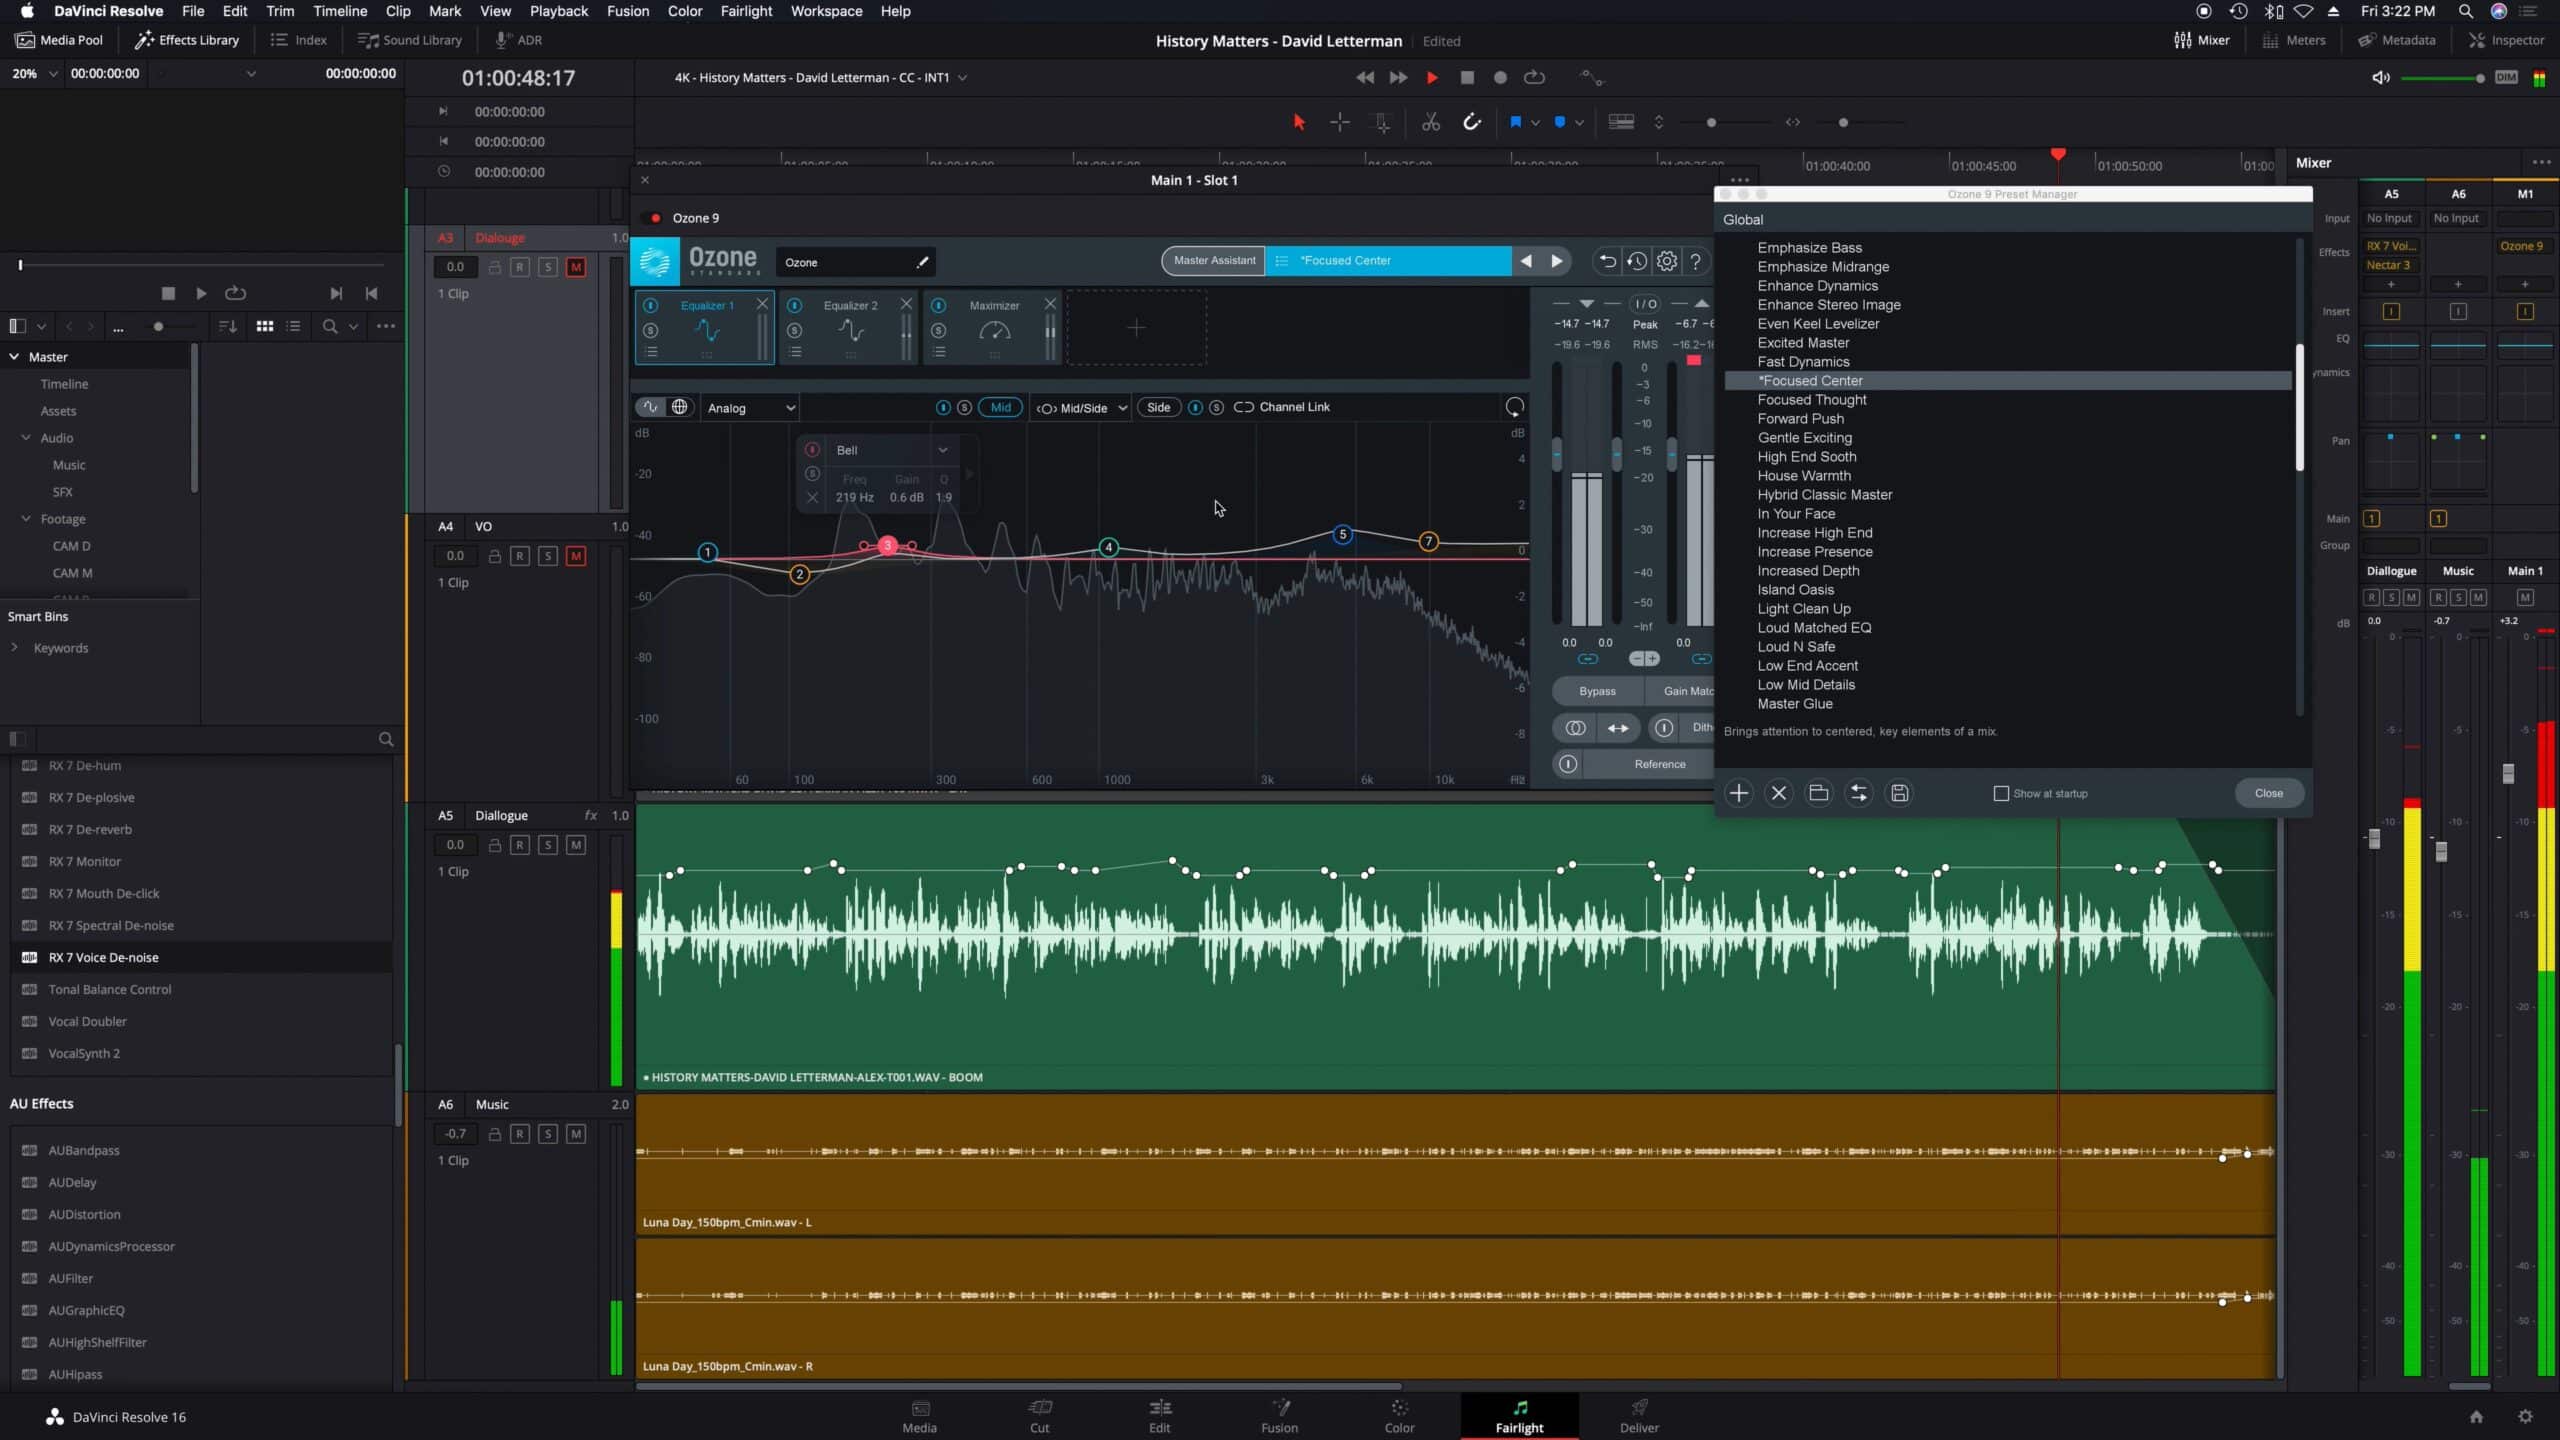Enable Show at startup checkbox

(x=2001, y=793)
